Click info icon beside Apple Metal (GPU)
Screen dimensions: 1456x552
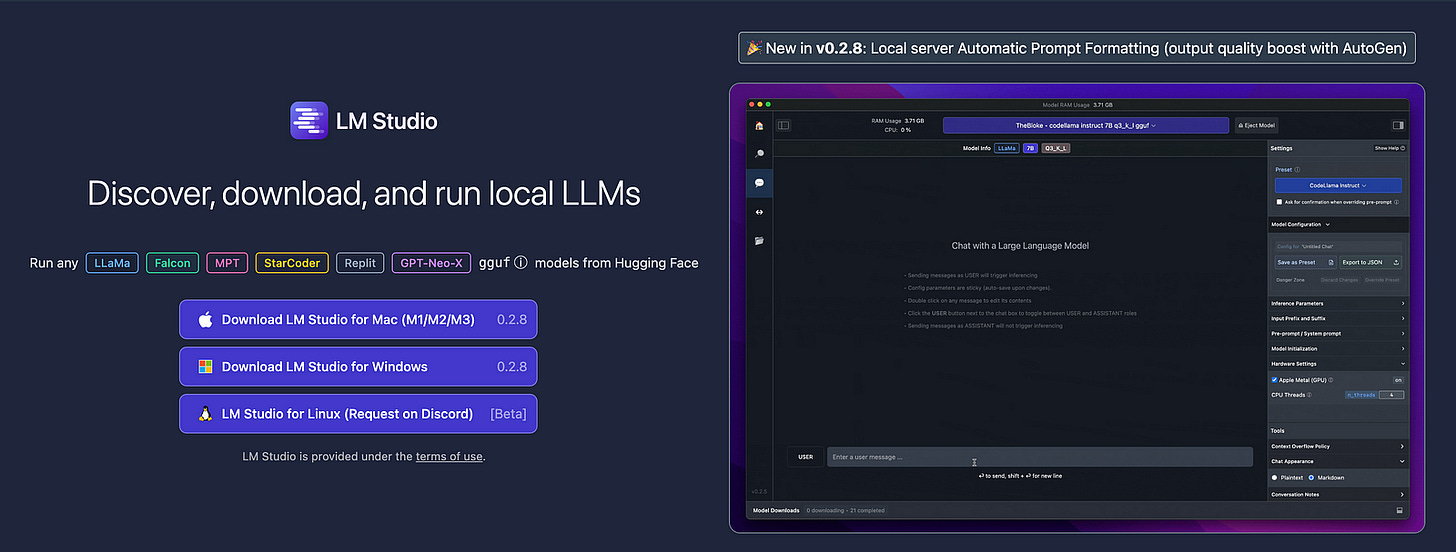pos(1331,380)
